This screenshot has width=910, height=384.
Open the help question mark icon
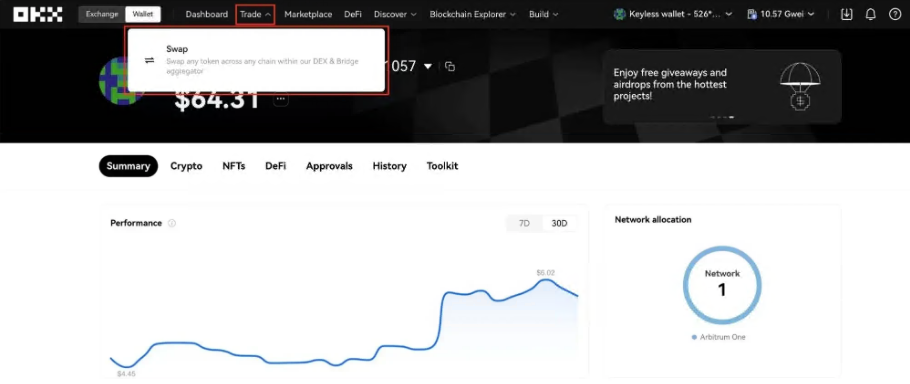895,15
